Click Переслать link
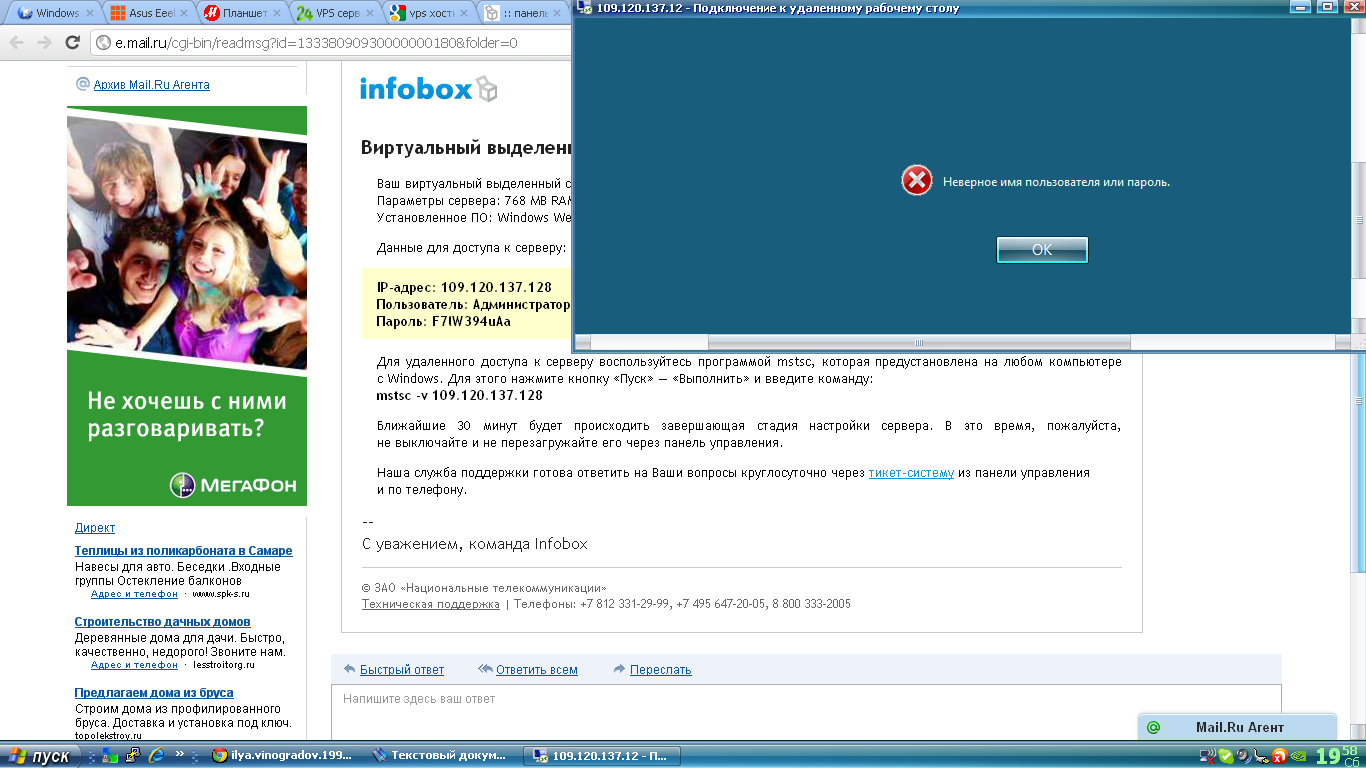Image resolution: width=1366 pixels, height=768 pixels. 660,670
